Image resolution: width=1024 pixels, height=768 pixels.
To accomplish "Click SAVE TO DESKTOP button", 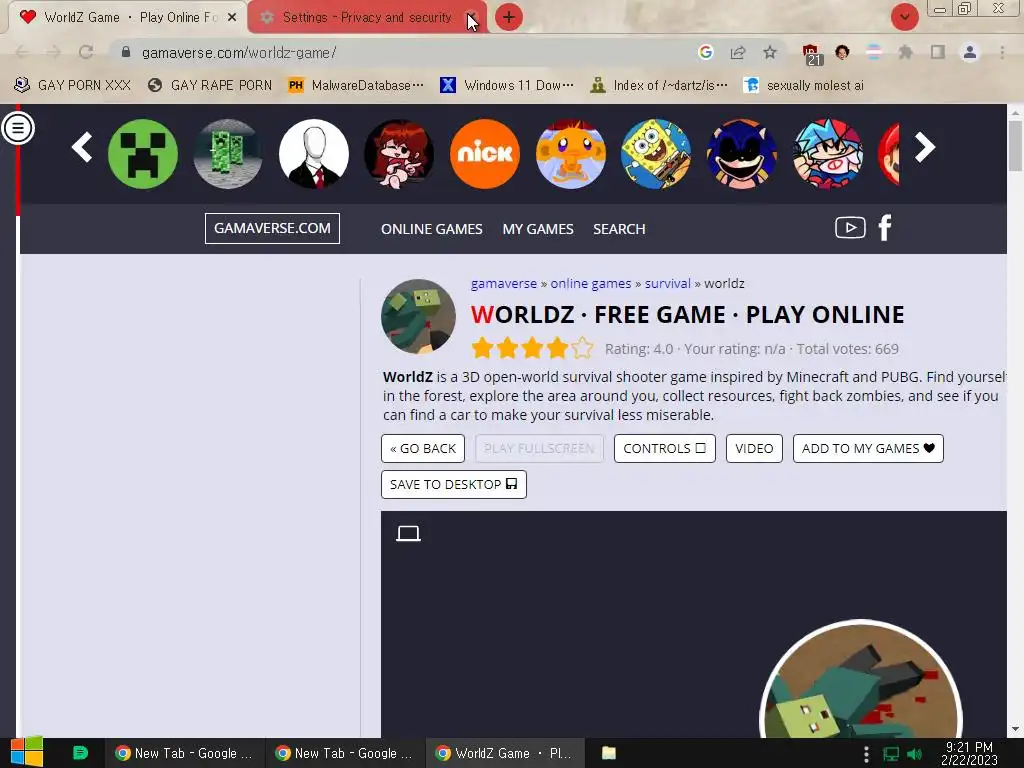I will click(x=454, y=485).
